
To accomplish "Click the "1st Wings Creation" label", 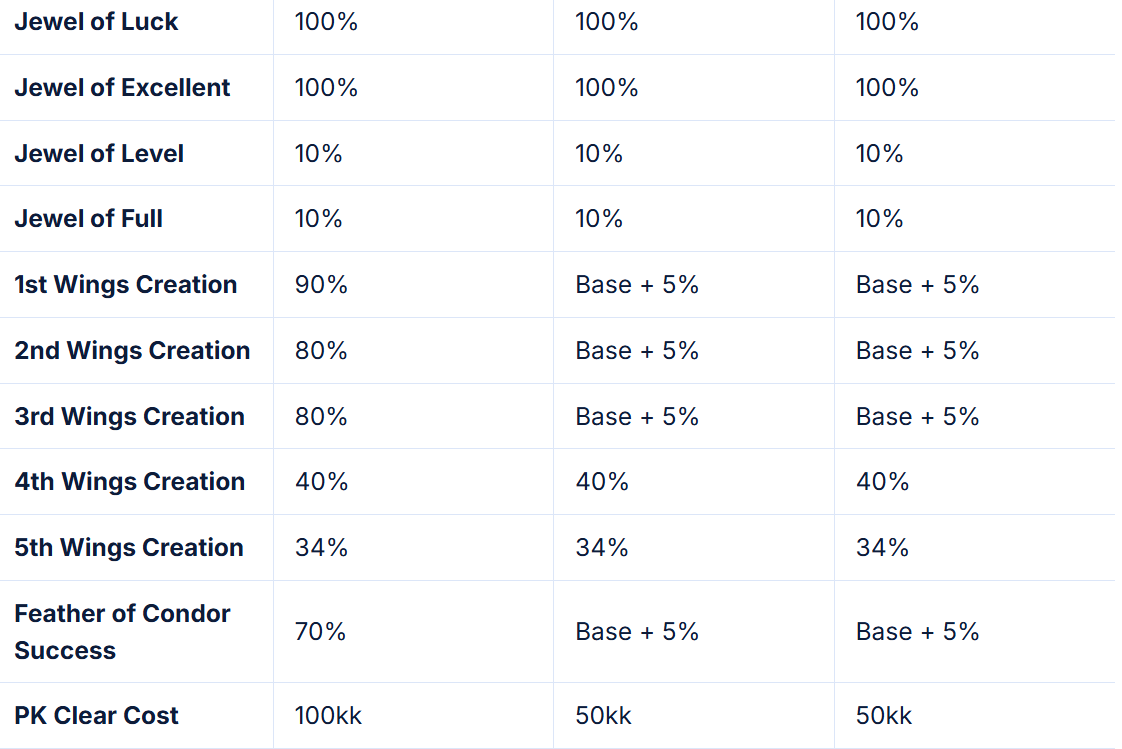I will point(125,285).
